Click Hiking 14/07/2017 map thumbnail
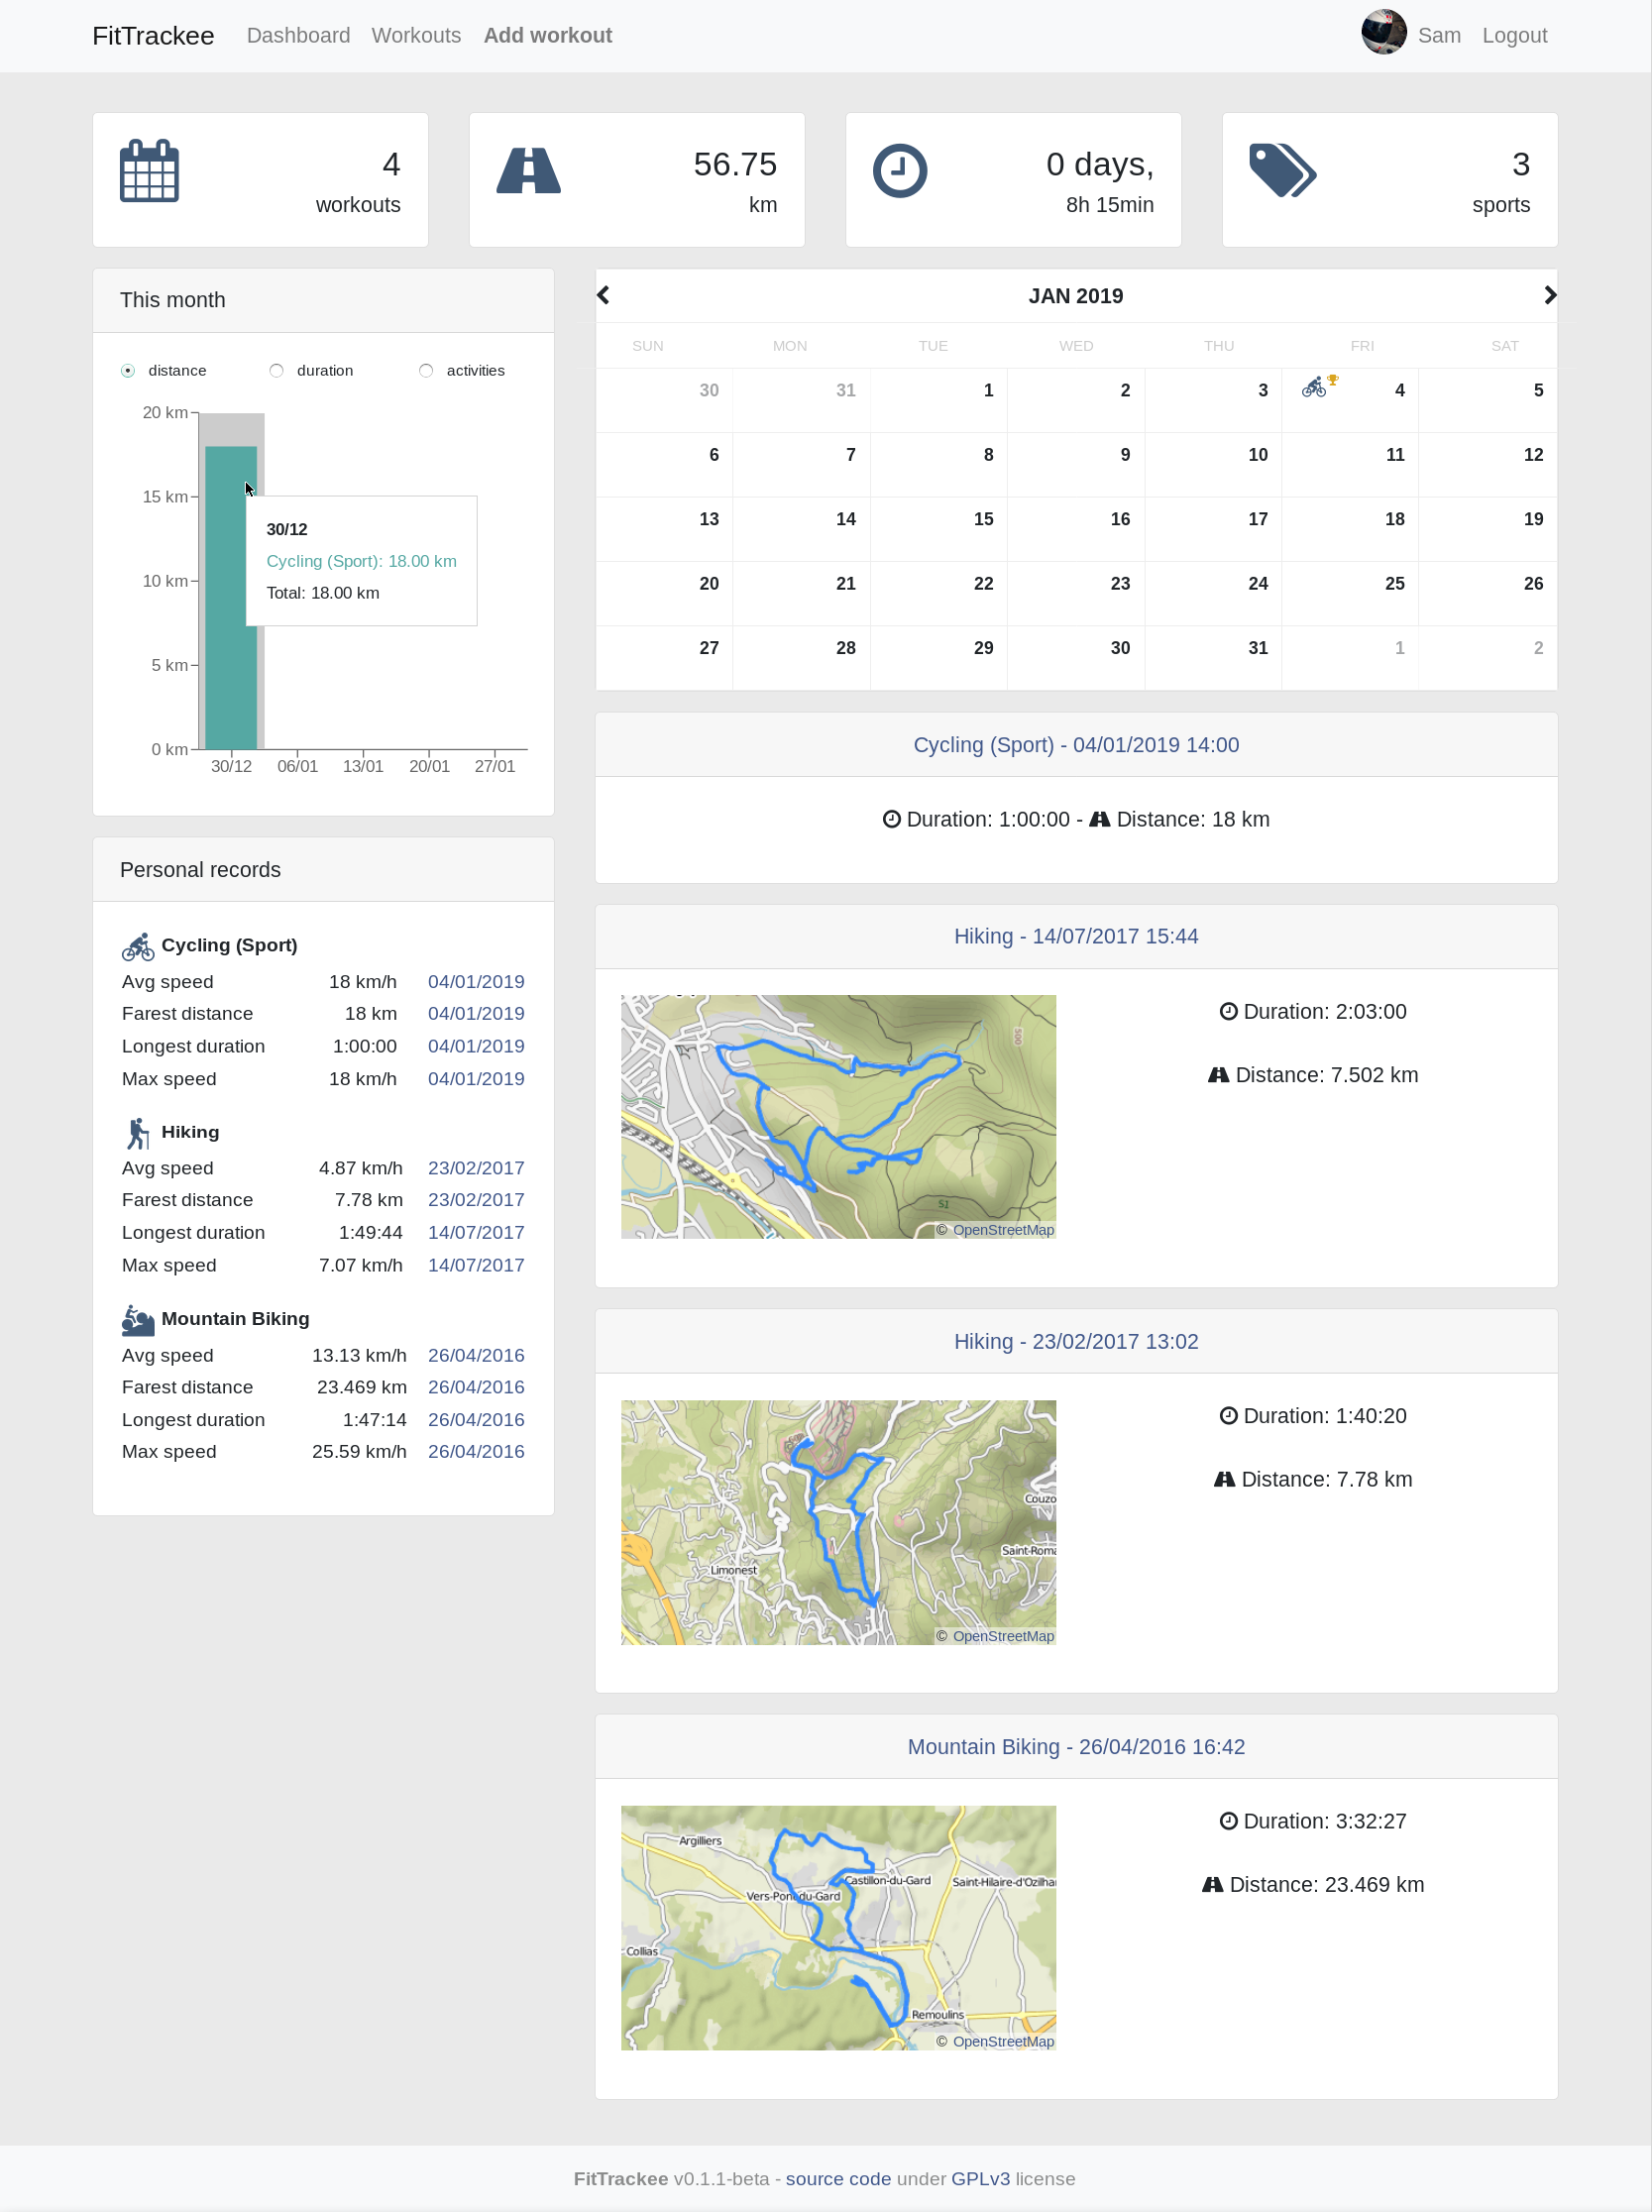 tap(838, 1117)
